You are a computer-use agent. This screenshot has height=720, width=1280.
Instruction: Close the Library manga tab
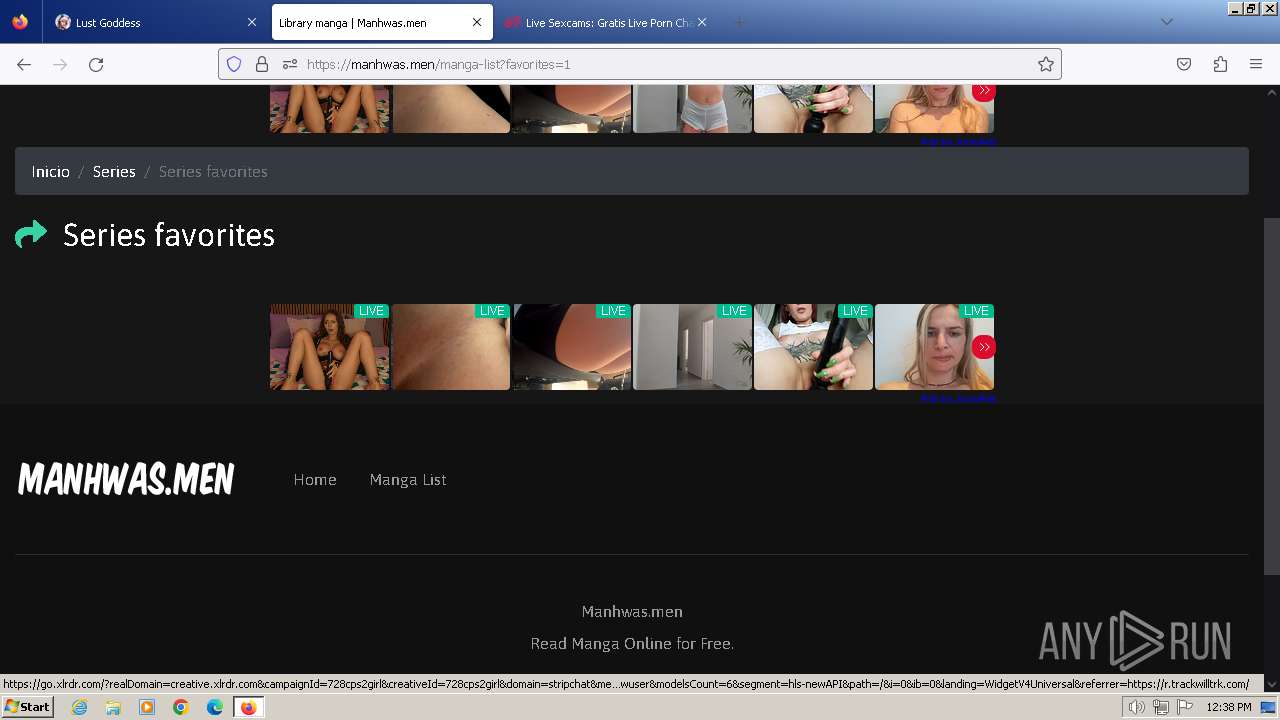pyautogui.click(x=477, y=22)
